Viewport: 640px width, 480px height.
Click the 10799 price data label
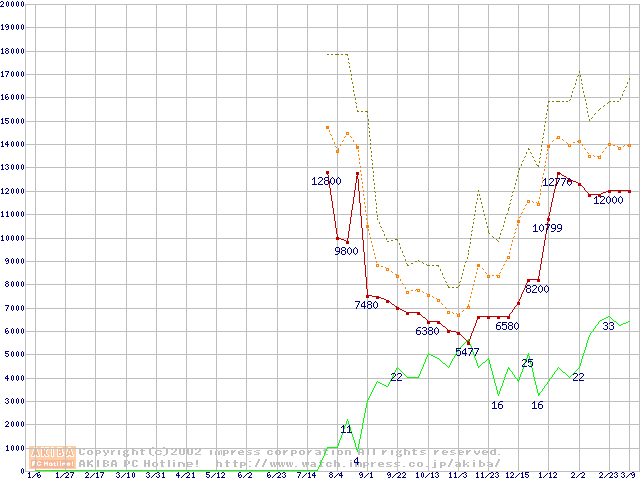547,228
